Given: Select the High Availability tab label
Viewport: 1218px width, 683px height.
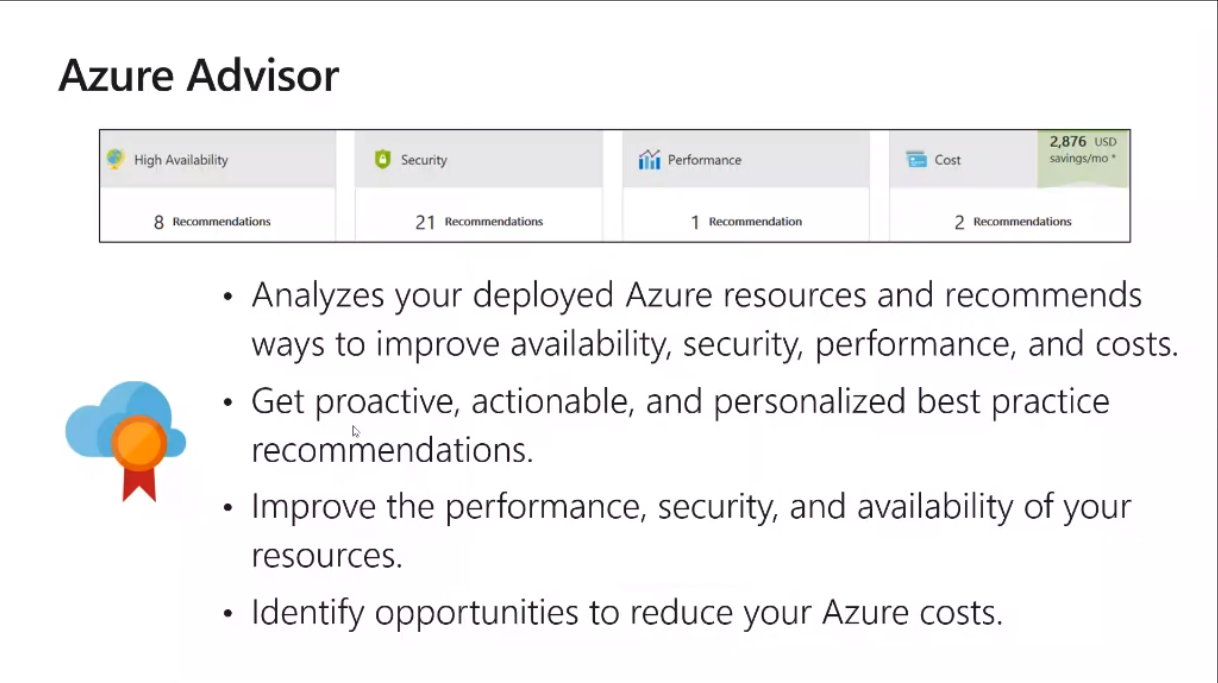Looking at the screenshot, I should click(x=181, y=160).
